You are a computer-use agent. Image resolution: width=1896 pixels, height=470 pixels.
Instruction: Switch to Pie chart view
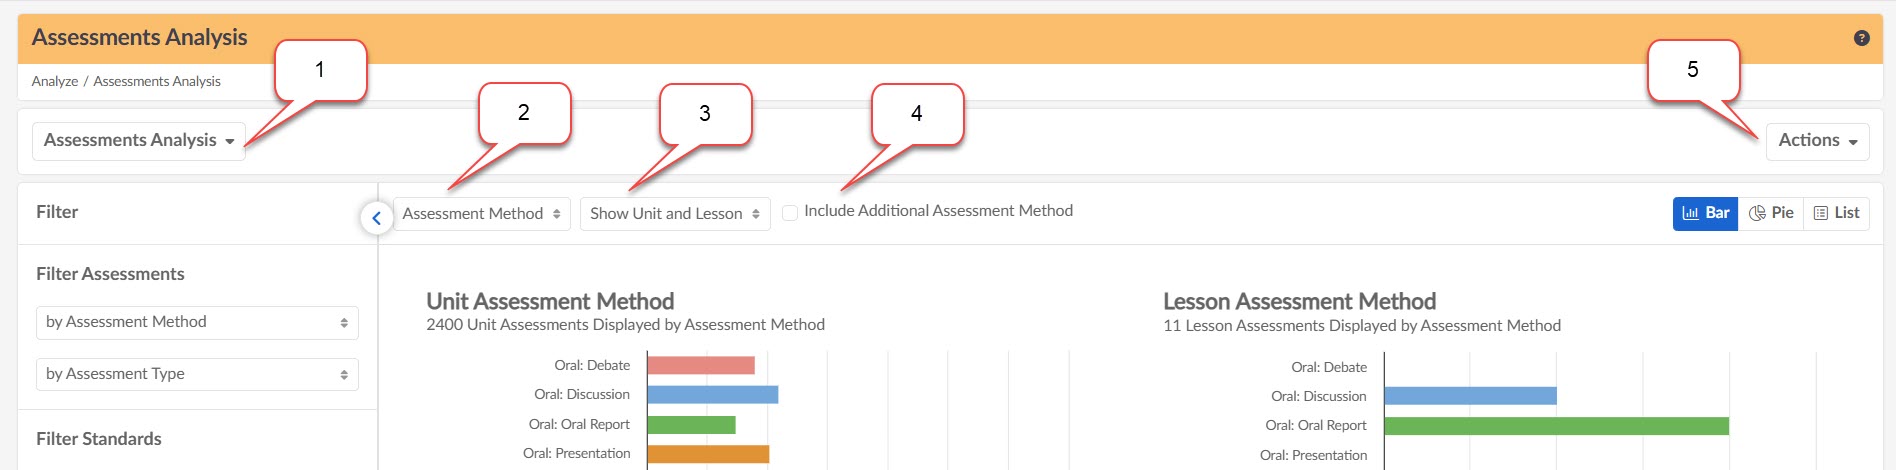pyautogui.click(x=1771, y=213)
